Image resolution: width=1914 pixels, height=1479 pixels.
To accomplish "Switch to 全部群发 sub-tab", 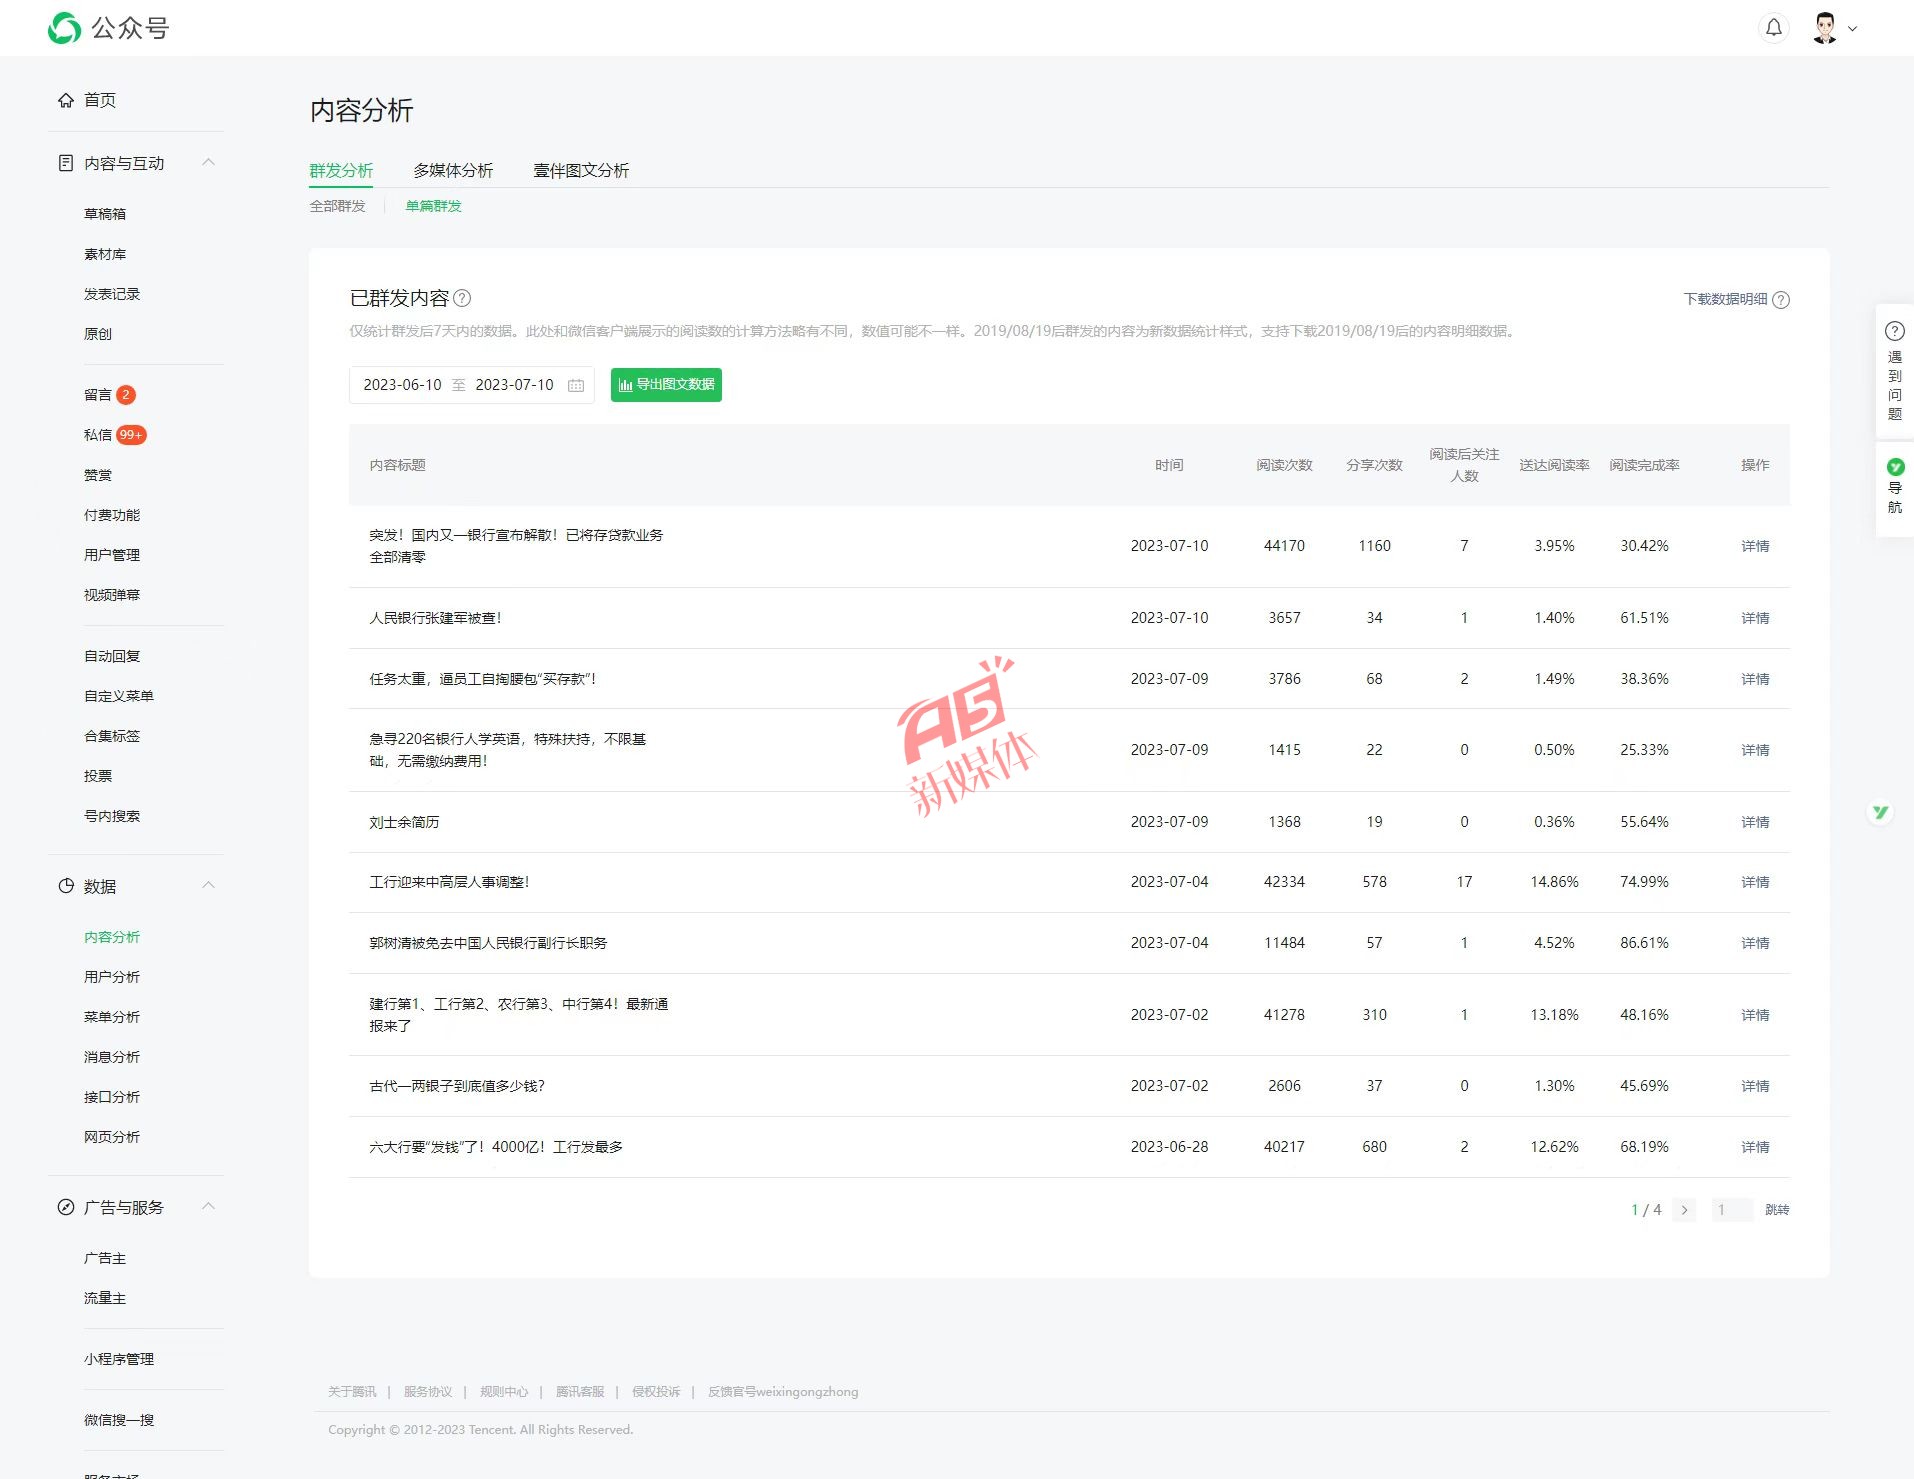I will click(337, 206).
